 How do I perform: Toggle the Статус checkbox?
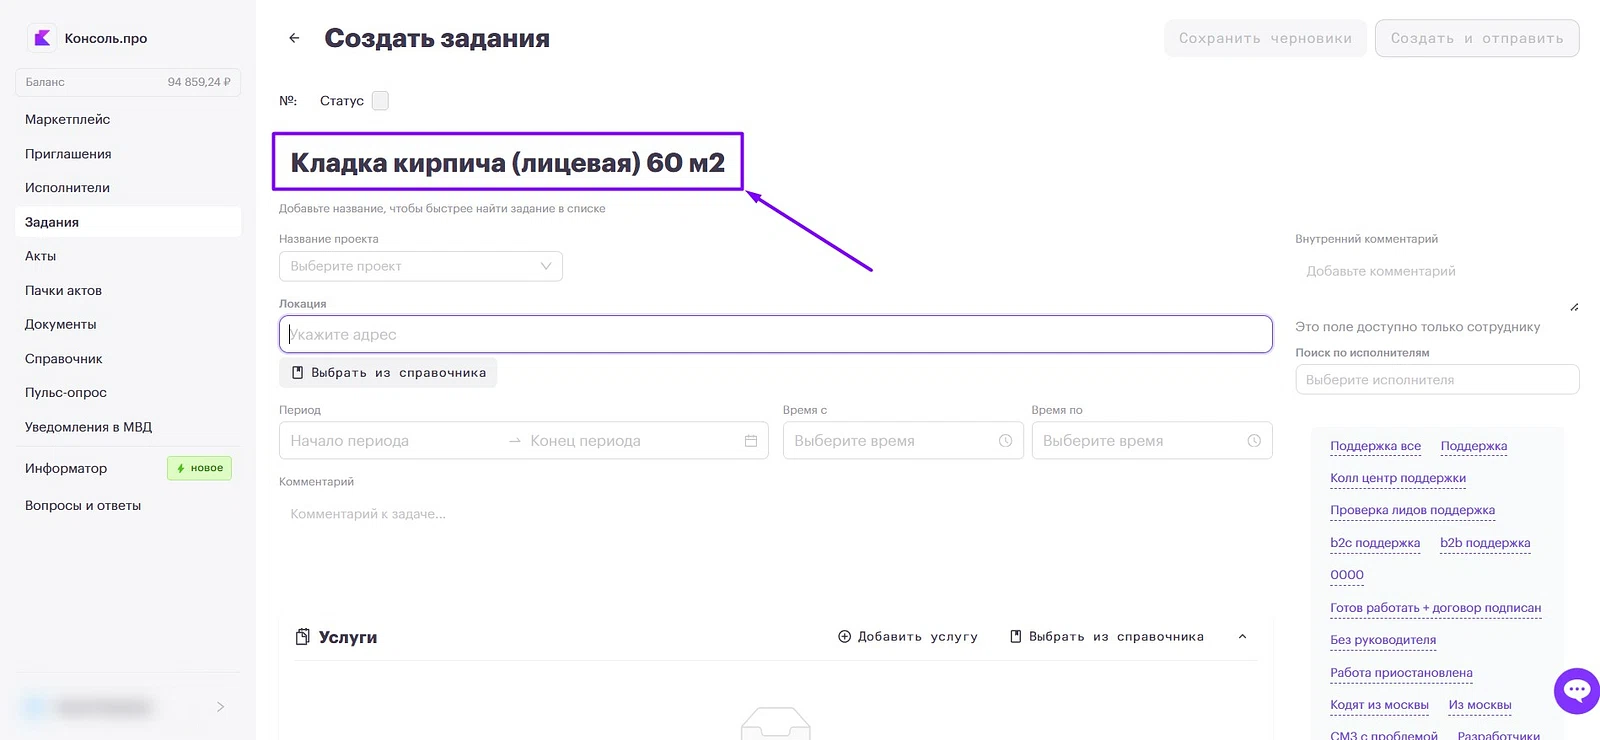pos(380,101)
